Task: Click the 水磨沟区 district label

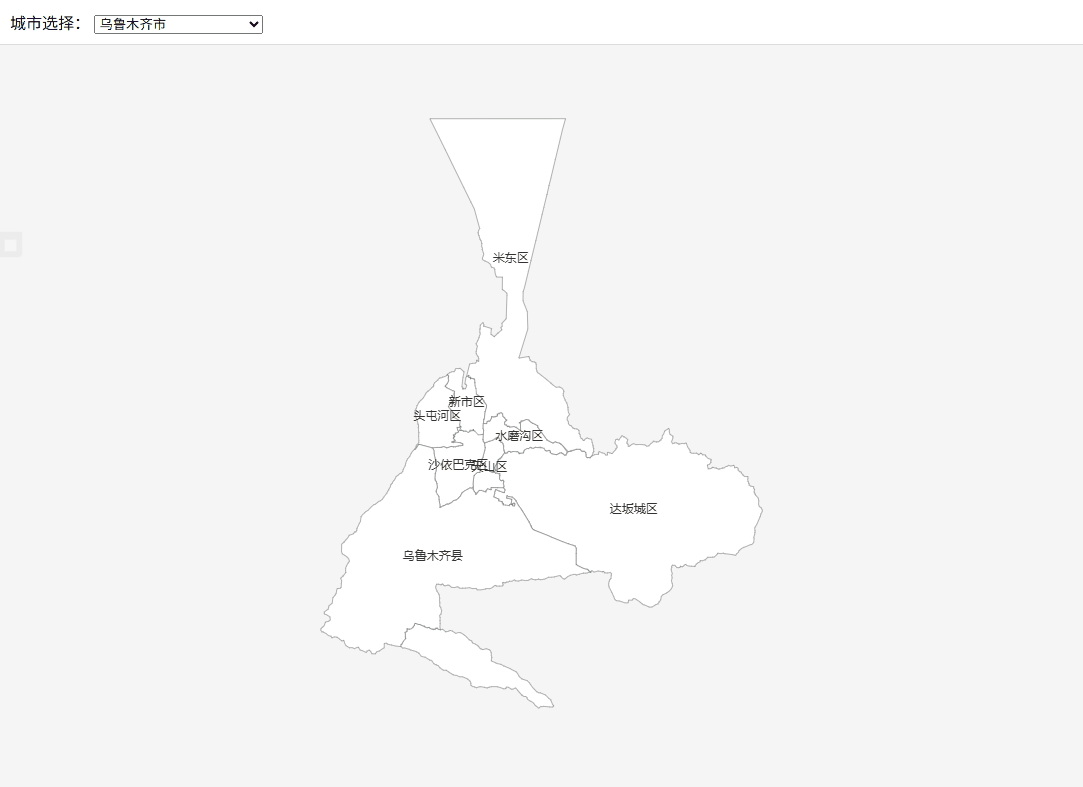Action: 519,436
